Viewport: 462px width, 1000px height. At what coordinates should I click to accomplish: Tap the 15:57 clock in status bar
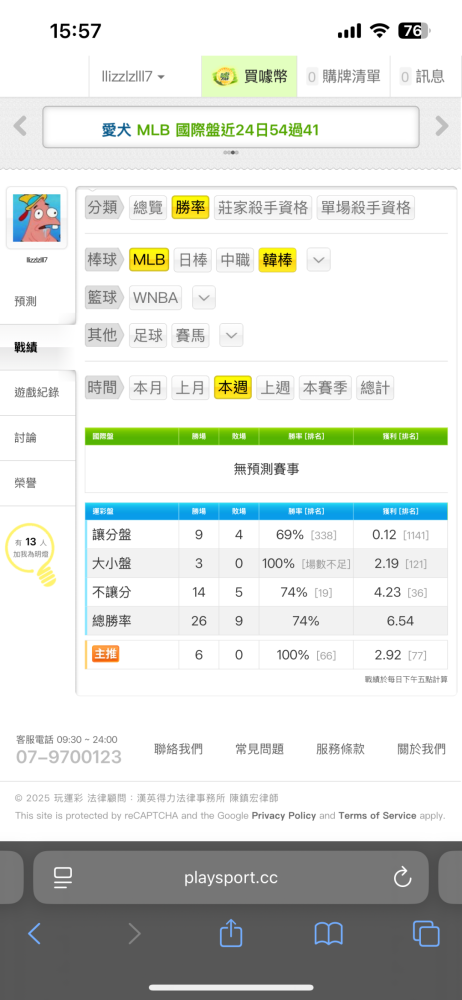[x=75, y=31]
